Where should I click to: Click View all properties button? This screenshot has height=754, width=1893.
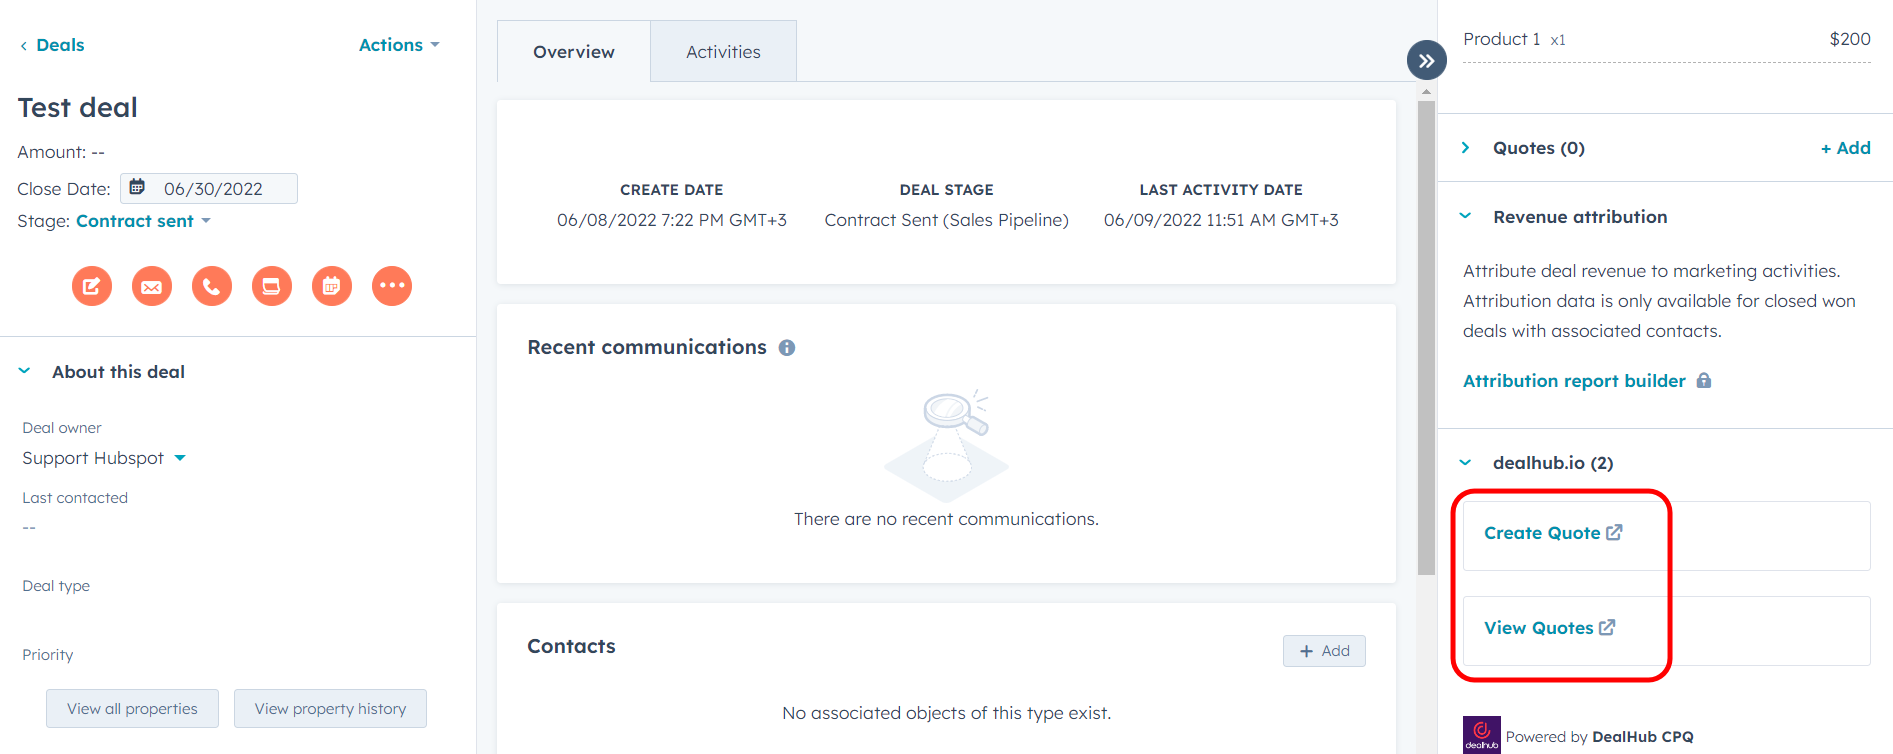(x=132, y=709)
